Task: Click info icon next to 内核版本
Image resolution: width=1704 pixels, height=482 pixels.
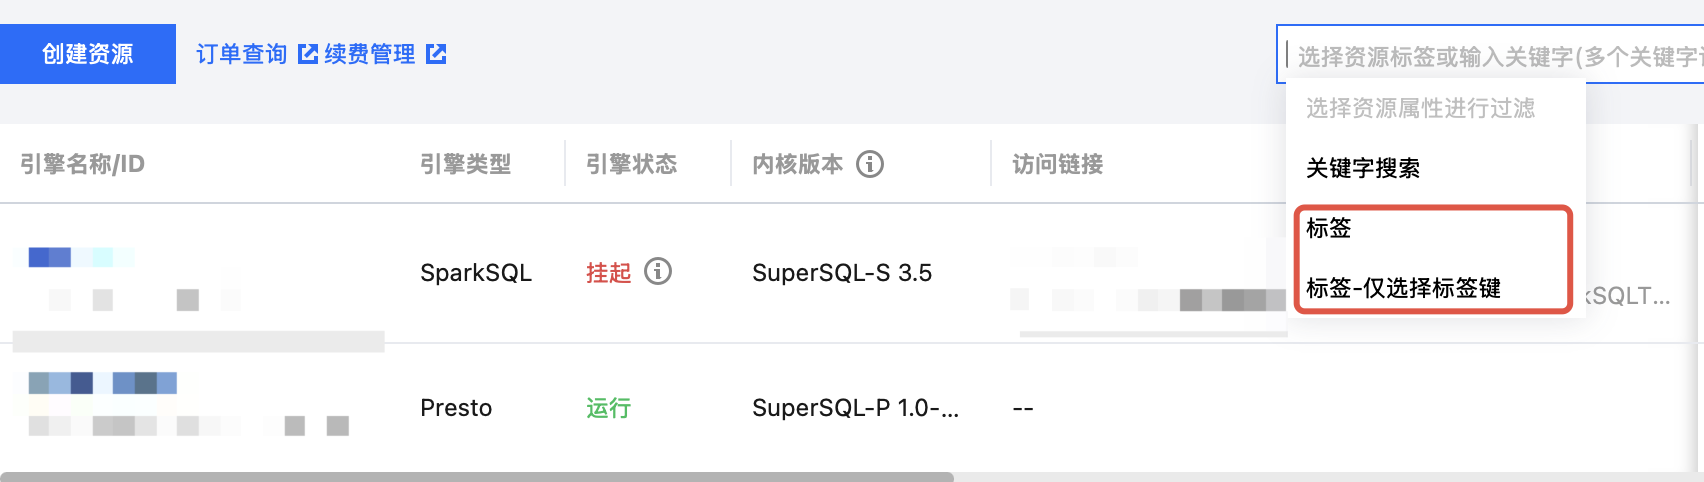Action: point(870,164)
